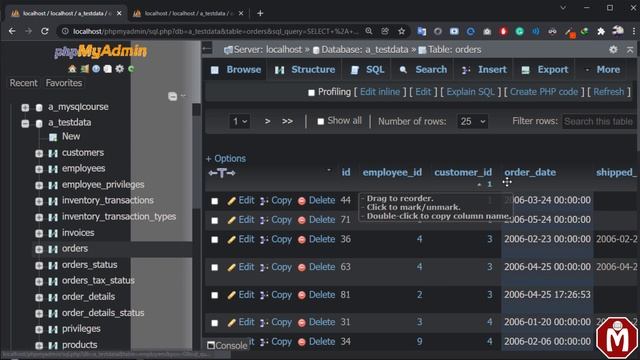Select the checkbox for row id 71
This screenshot has height=360, width=640.
215,220
